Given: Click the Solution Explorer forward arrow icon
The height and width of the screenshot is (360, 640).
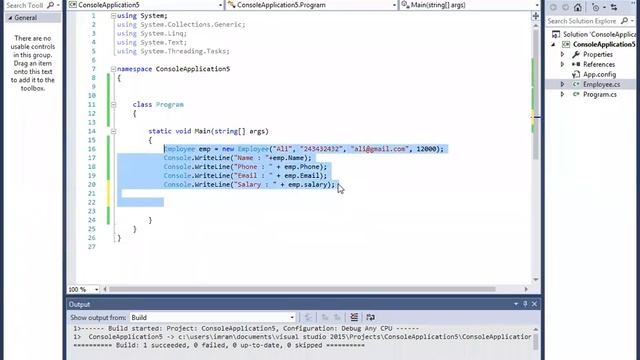Looking at the screenshot, I should tap(565, 7).
